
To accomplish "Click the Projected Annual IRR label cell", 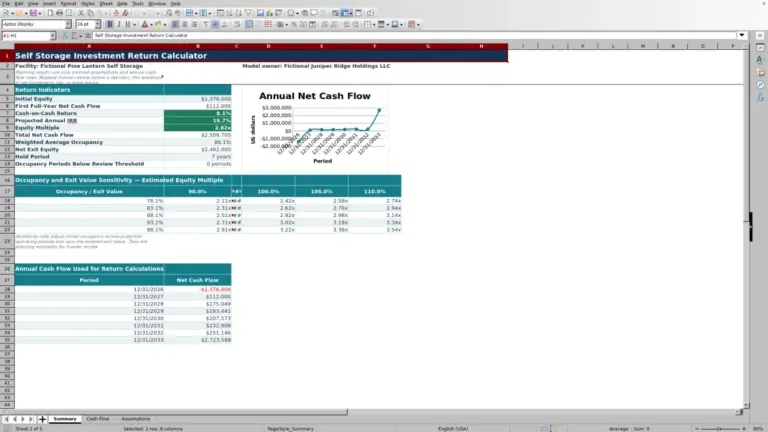I will click(89, 120).
